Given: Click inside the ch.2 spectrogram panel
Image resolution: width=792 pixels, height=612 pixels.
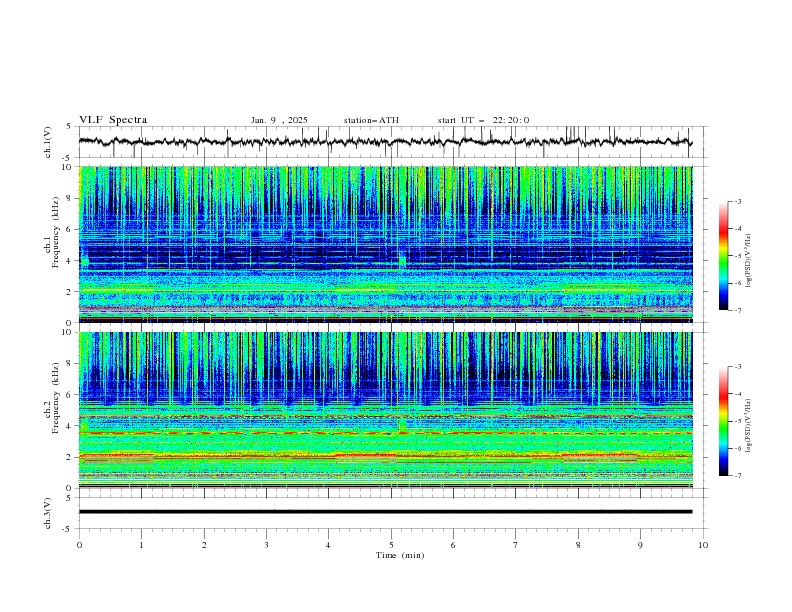Looking at the screenshot, I should (x=385, y=410).
